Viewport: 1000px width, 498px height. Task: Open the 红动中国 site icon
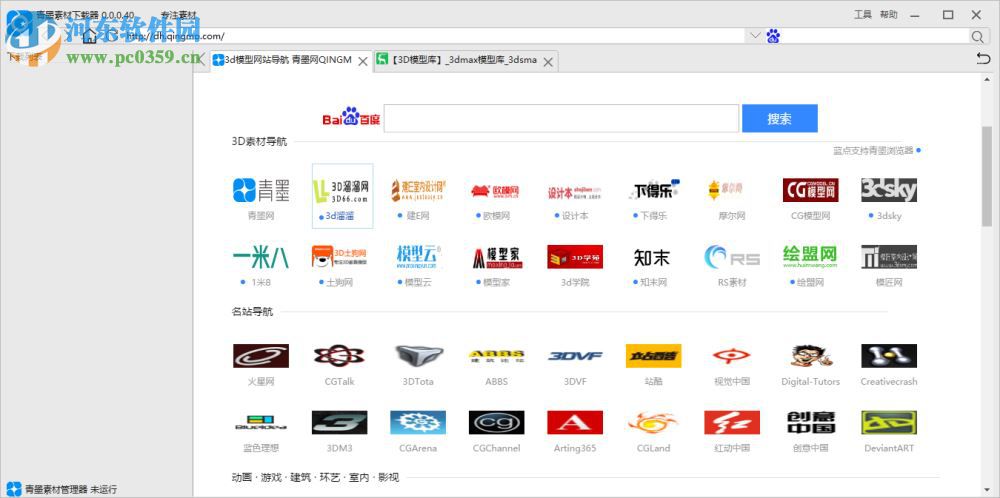pyautogui.click(x=732, y=422)
